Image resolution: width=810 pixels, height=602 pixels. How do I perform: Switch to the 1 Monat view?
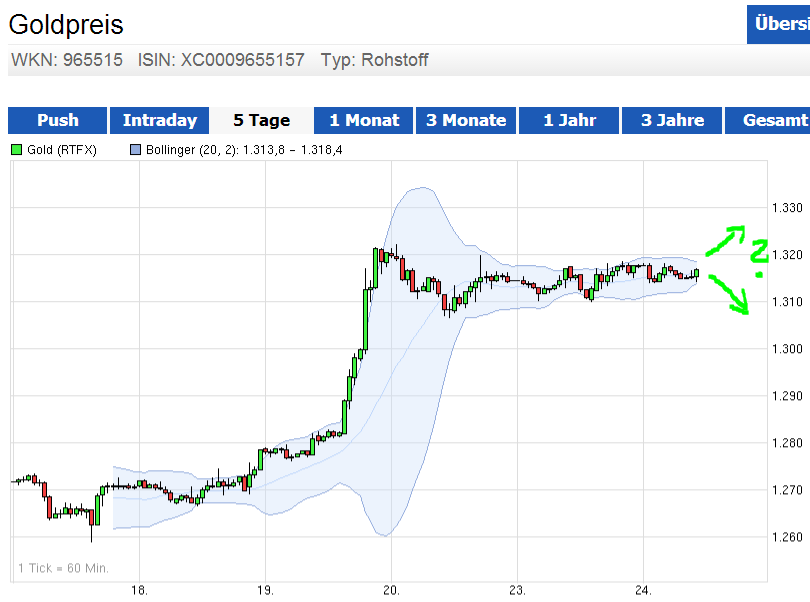point(364,120)
